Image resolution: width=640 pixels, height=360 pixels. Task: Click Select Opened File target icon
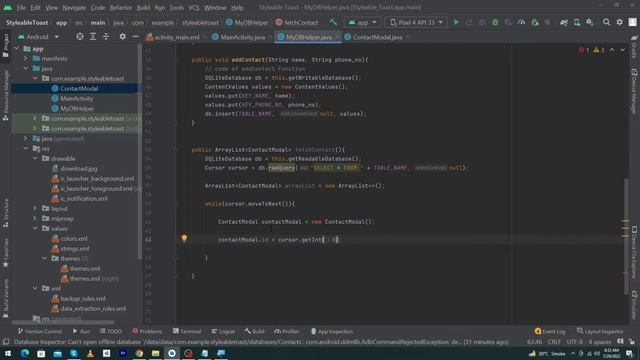[x=80, y=37]
